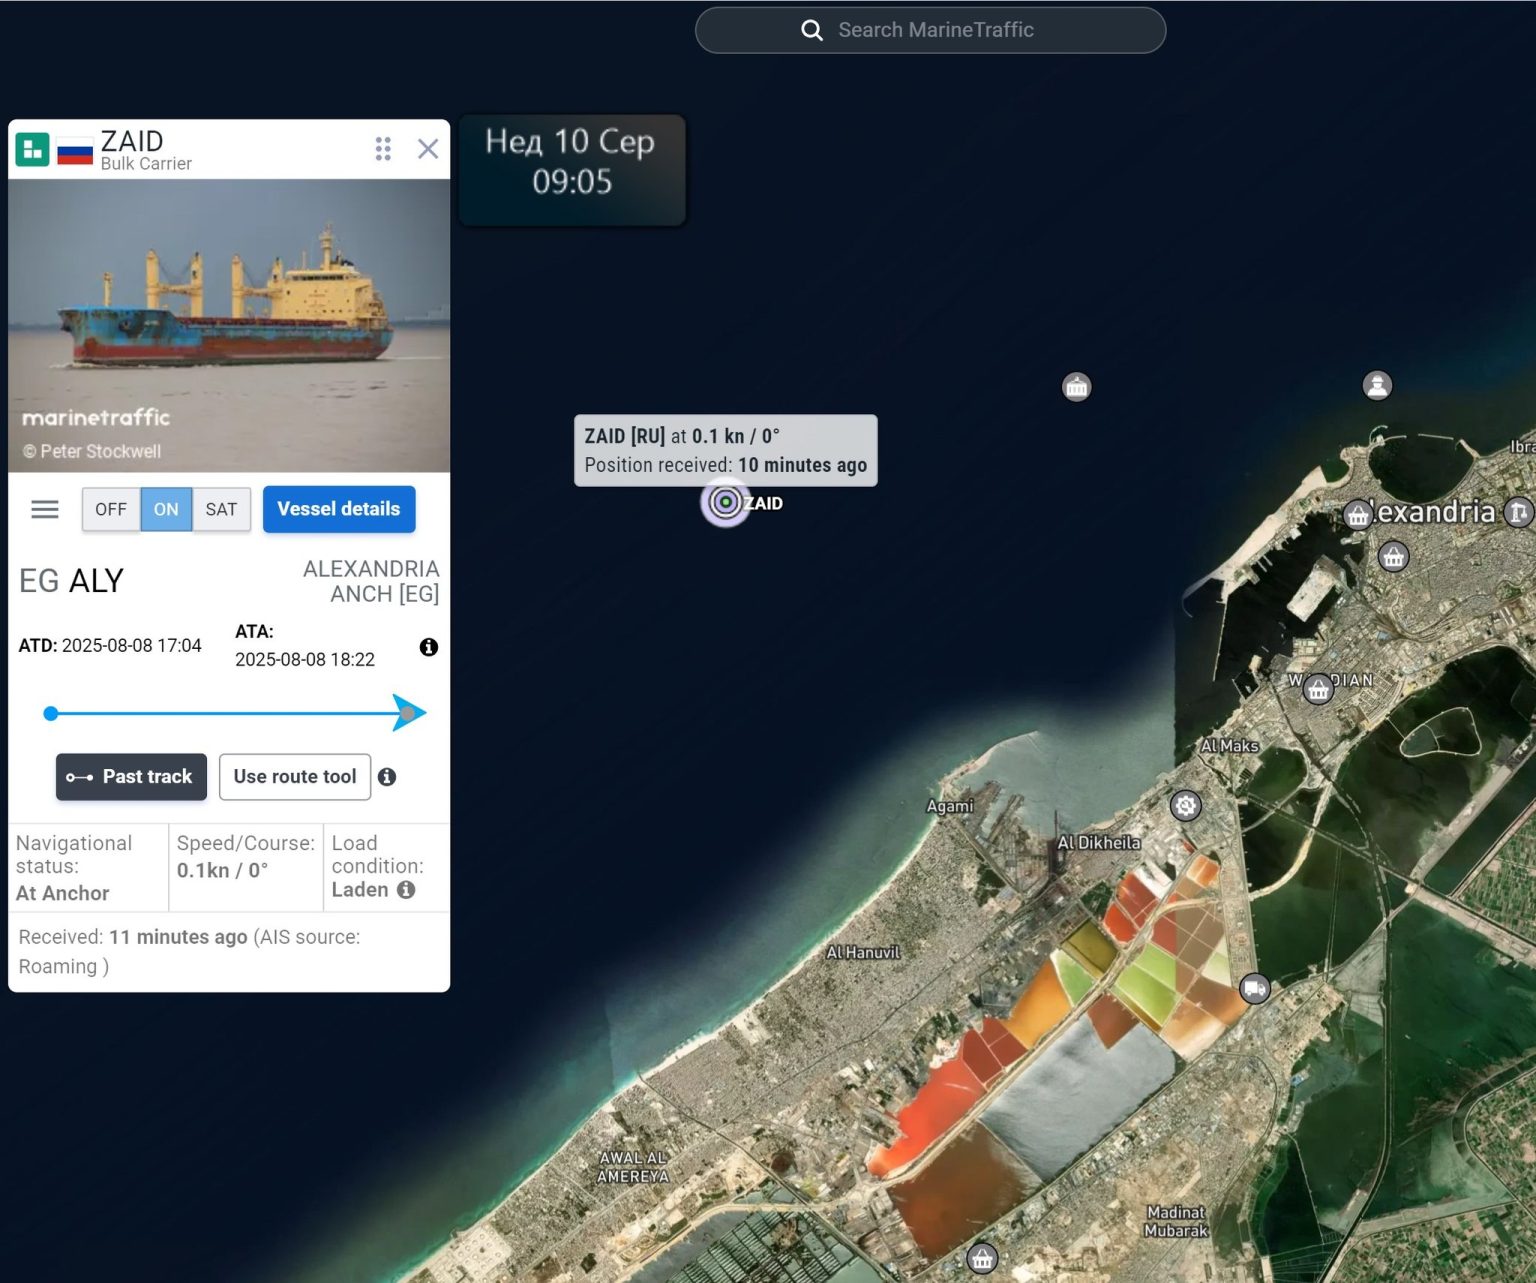Click the marker icon right of Alexandria label
Screen dimensions: 1536x1283
[1520, 513]
